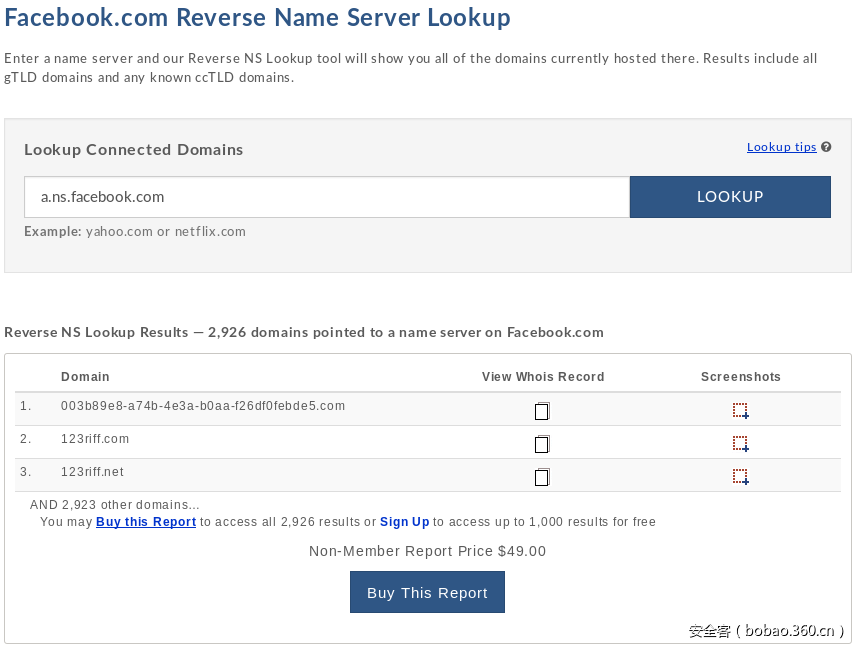Select the 123riff.com domain entry
859x649 pixels.
pyautogui.click(x=94, y=438)
